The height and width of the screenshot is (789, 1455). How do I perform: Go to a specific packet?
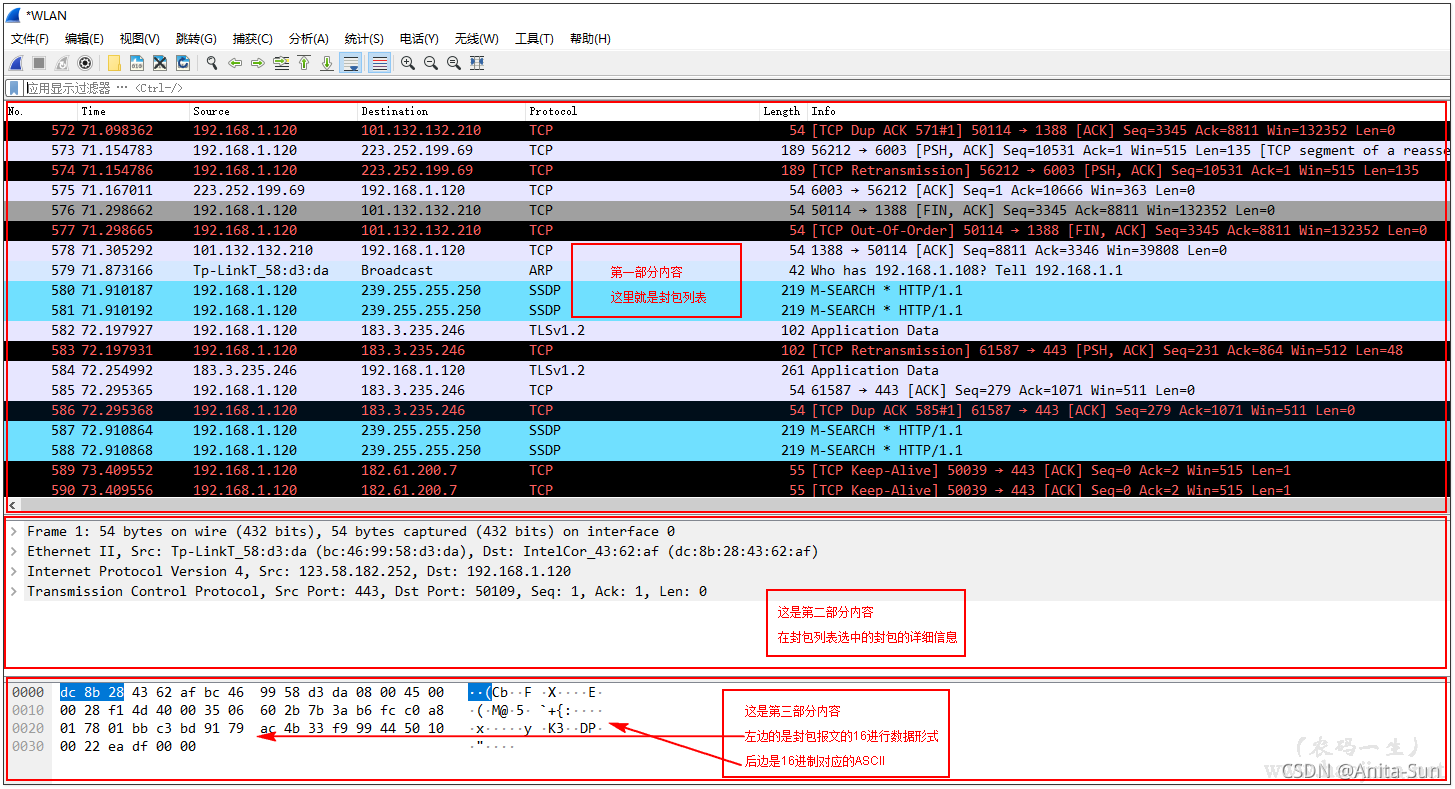(x=281, y=63)
